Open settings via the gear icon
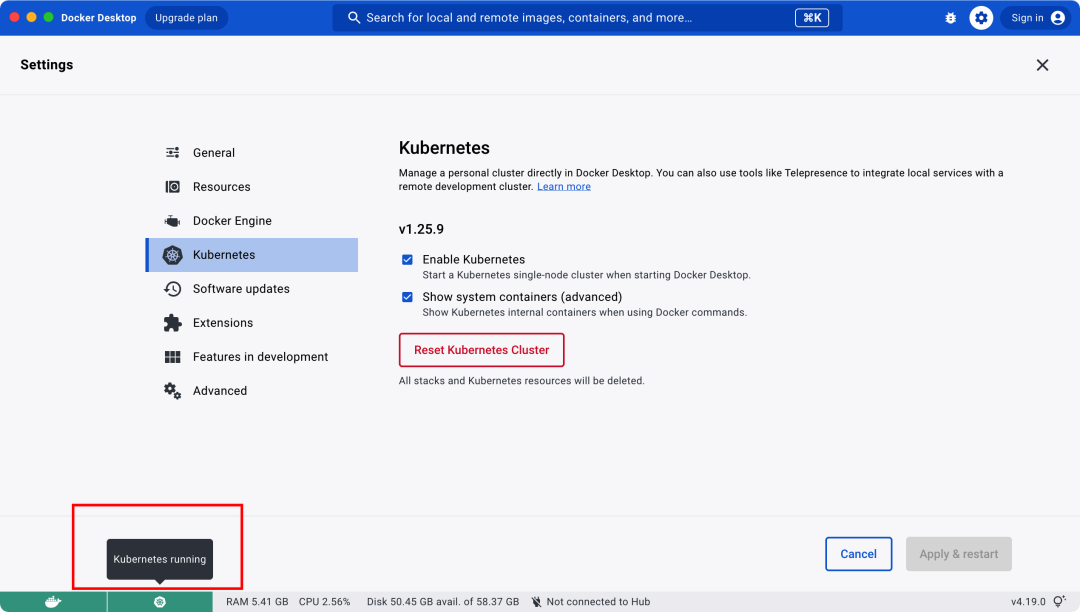 tap(981, 18)
